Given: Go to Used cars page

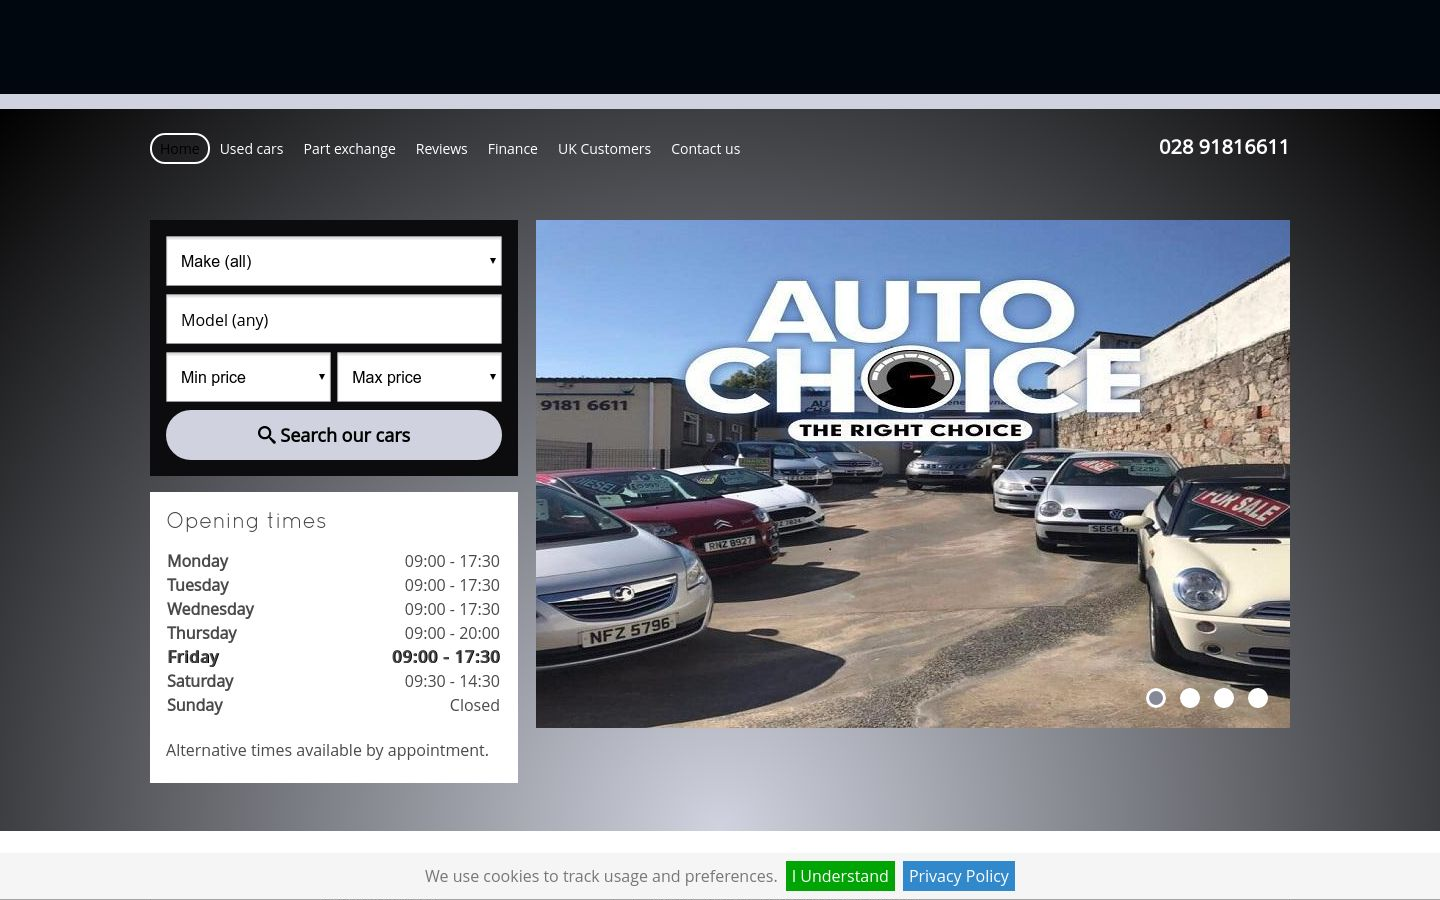Looking at the screenshot, I should click(x=251, y=148).
